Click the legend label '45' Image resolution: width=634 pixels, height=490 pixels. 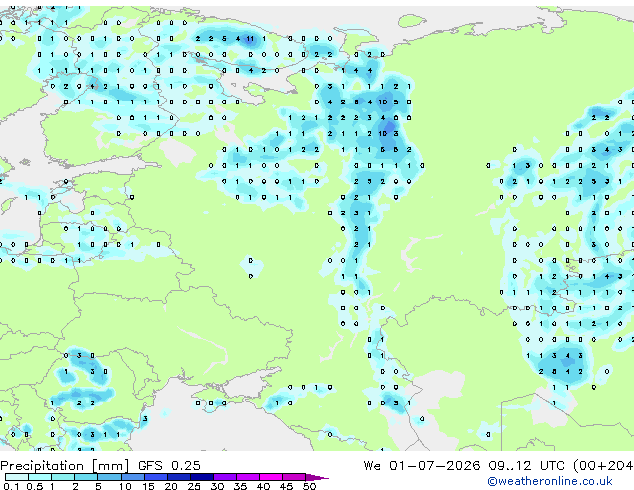(x=286, y=486)
